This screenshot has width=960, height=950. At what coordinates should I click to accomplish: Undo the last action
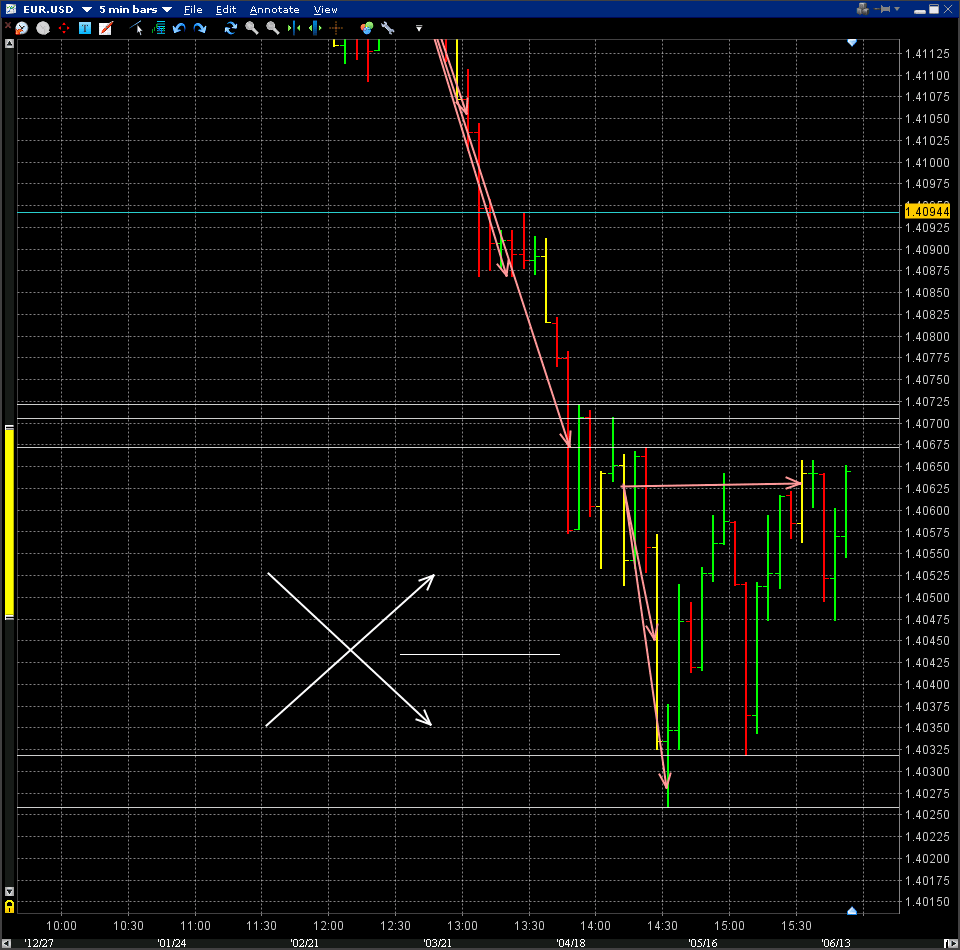(x=179, y=28)
